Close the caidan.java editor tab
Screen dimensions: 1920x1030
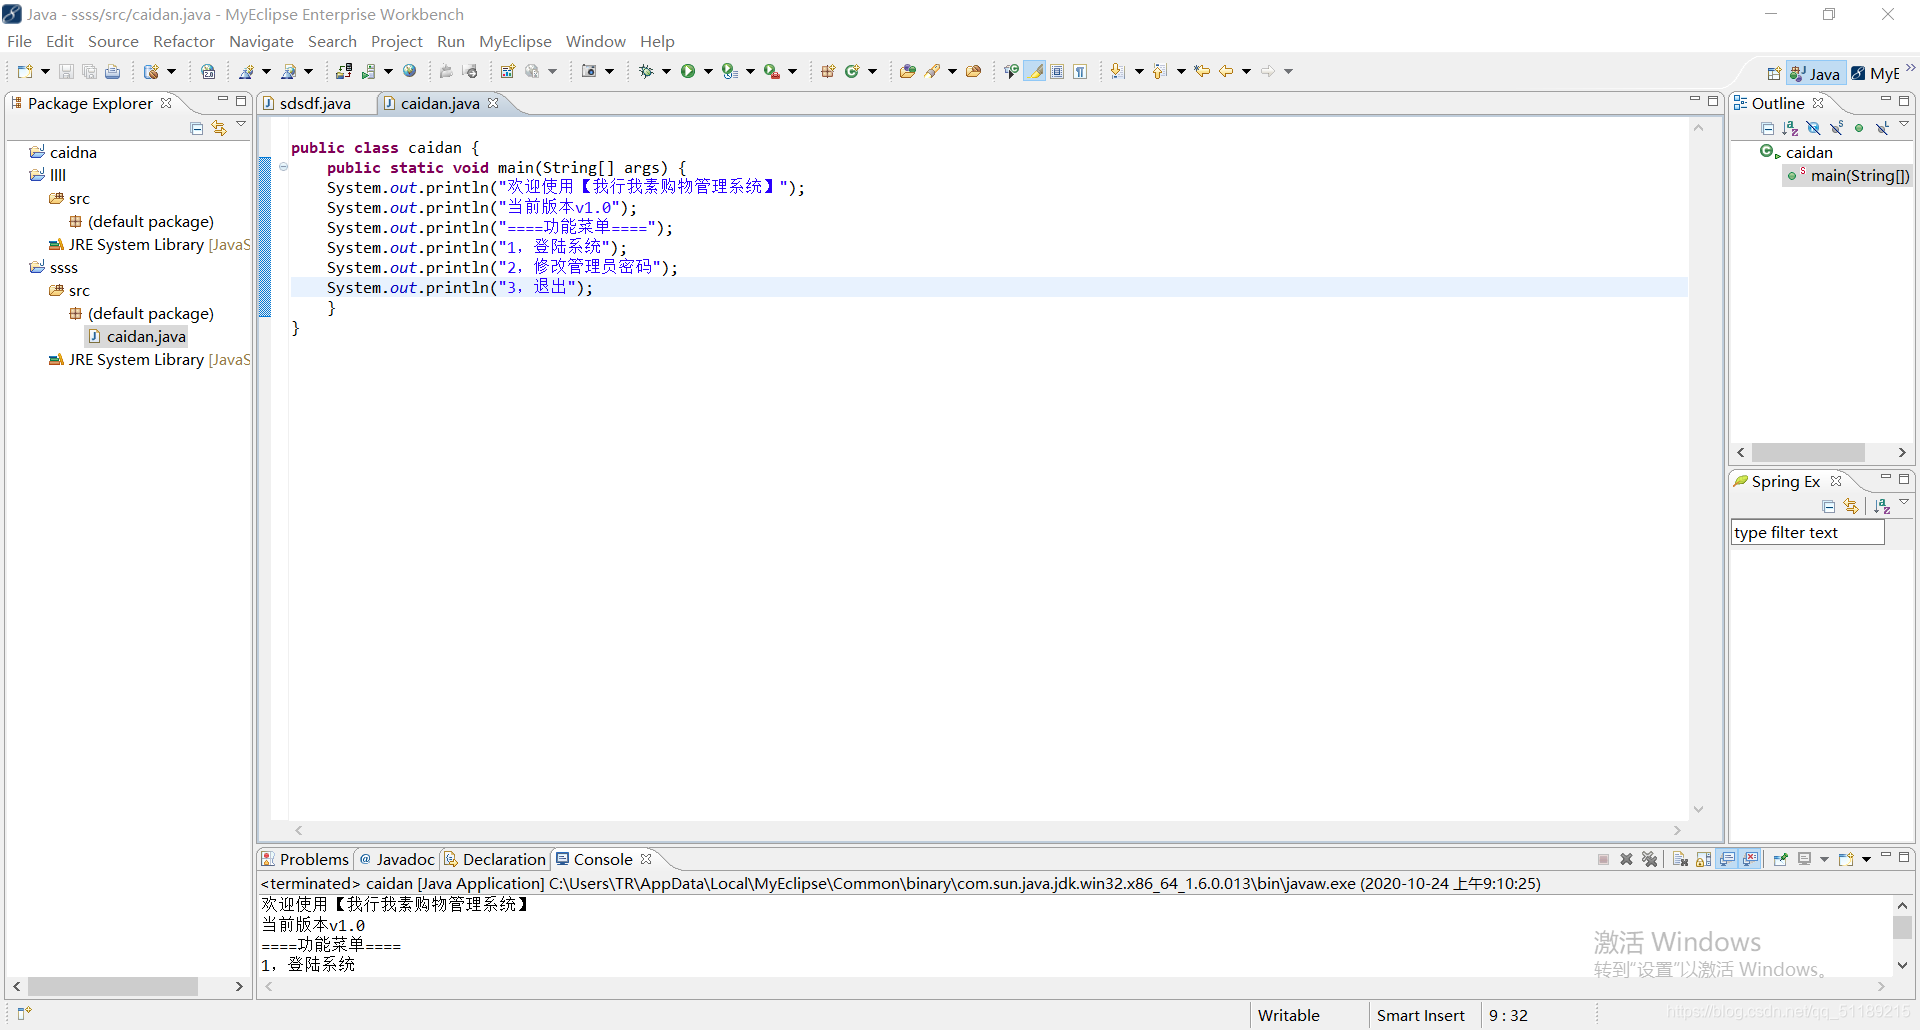coord(493,103)
